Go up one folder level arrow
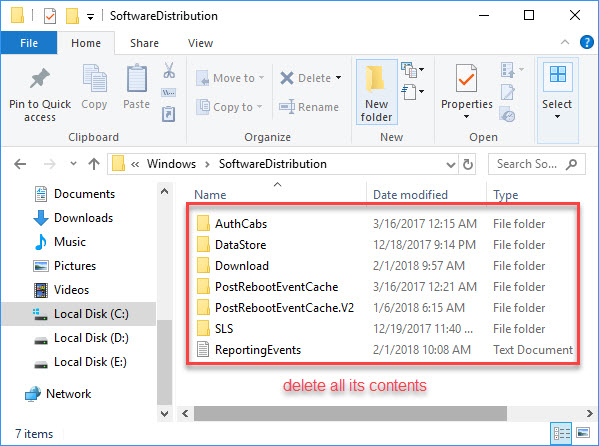599x446 pixels. (x=94, y=164)
